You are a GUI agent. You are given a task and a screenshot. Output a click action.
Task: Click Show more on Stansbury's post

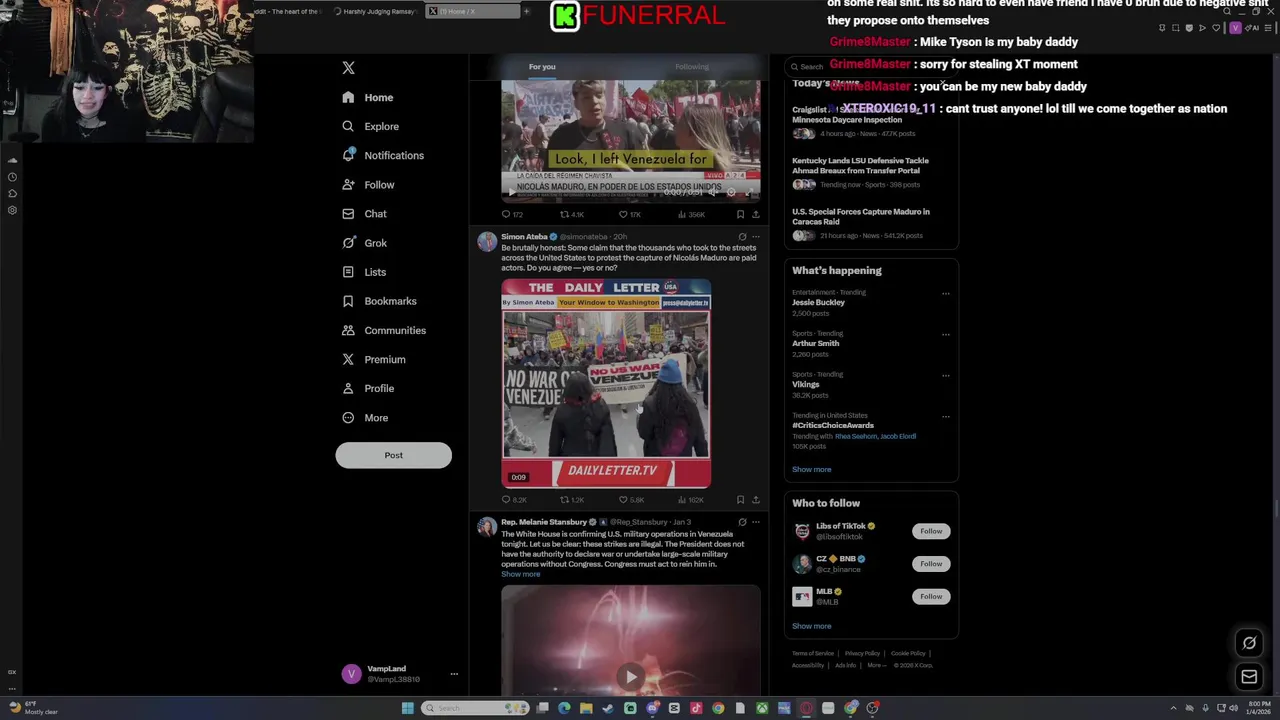point(520,574)
